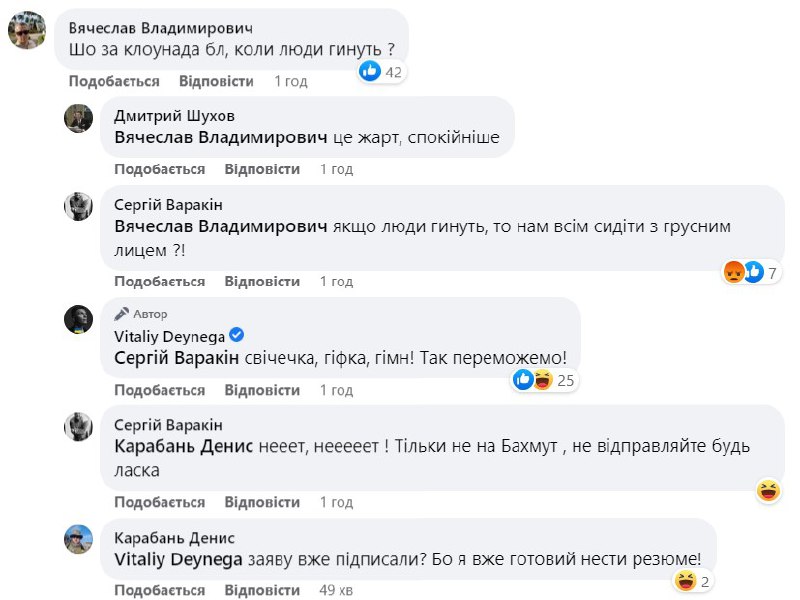The width and height of the screenshot is (800, 600).
Task: Click Vitaliy Deynega's profile avatar
Action: click(x=79, y=320)
